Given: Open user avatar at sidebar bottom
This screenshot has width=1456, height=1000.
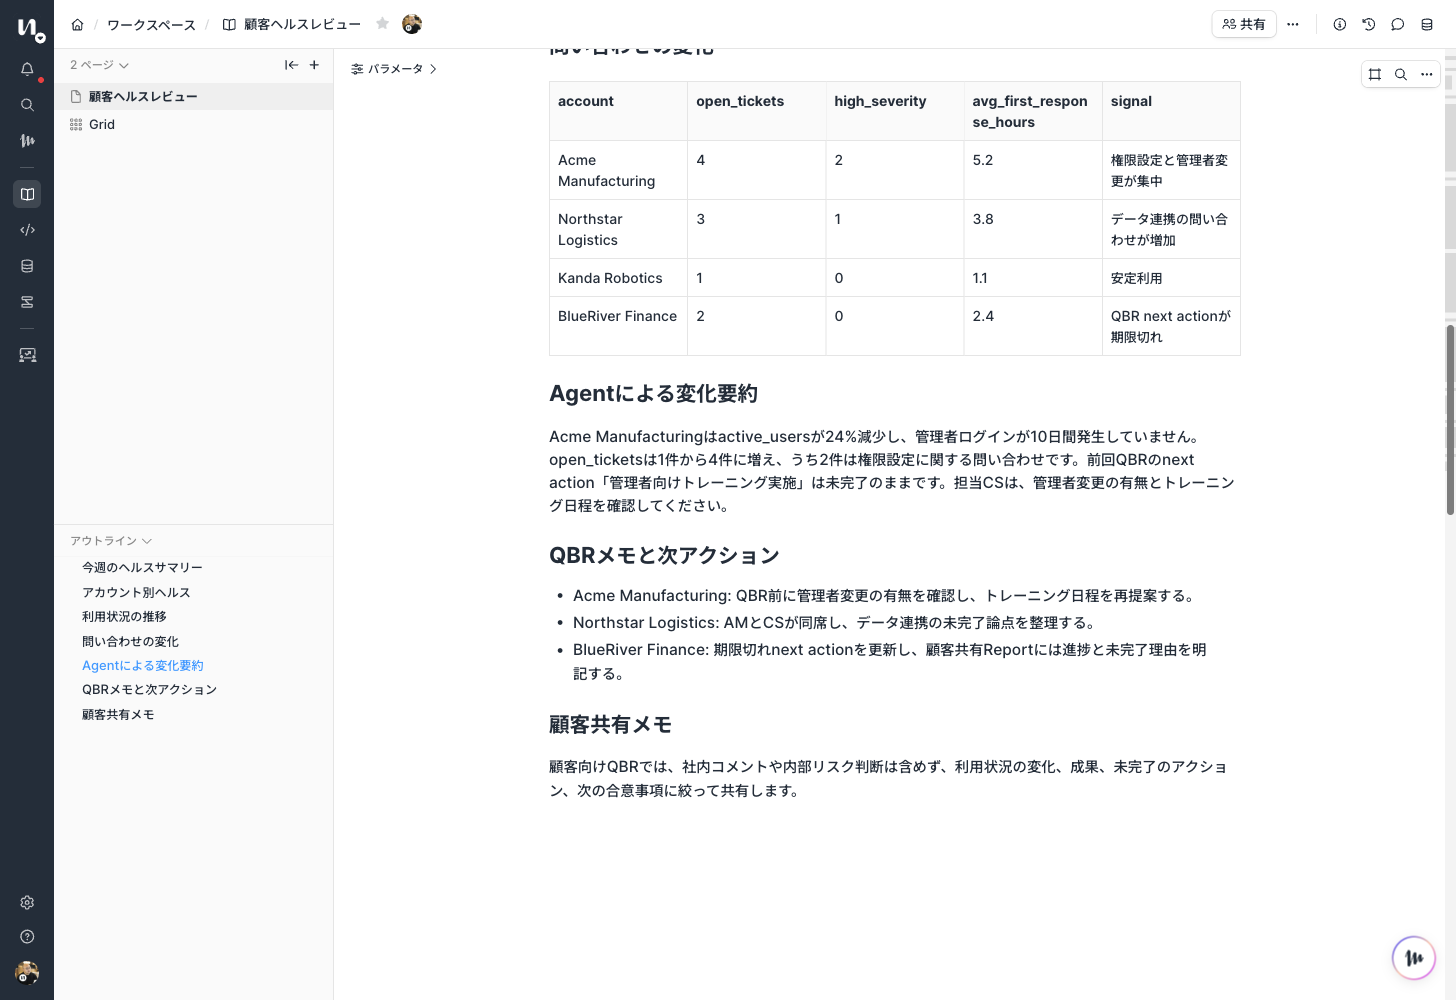Looking at the screenshot, I should (x=27, y=972).
